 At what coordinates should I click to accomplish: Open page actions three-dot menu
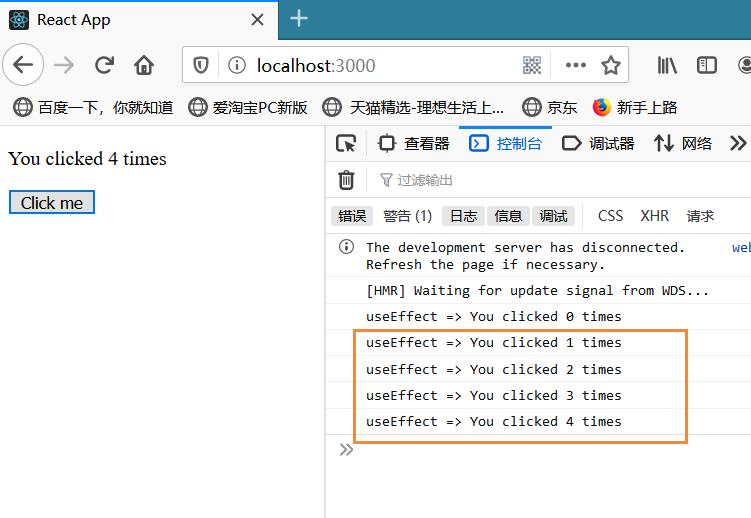575,65
